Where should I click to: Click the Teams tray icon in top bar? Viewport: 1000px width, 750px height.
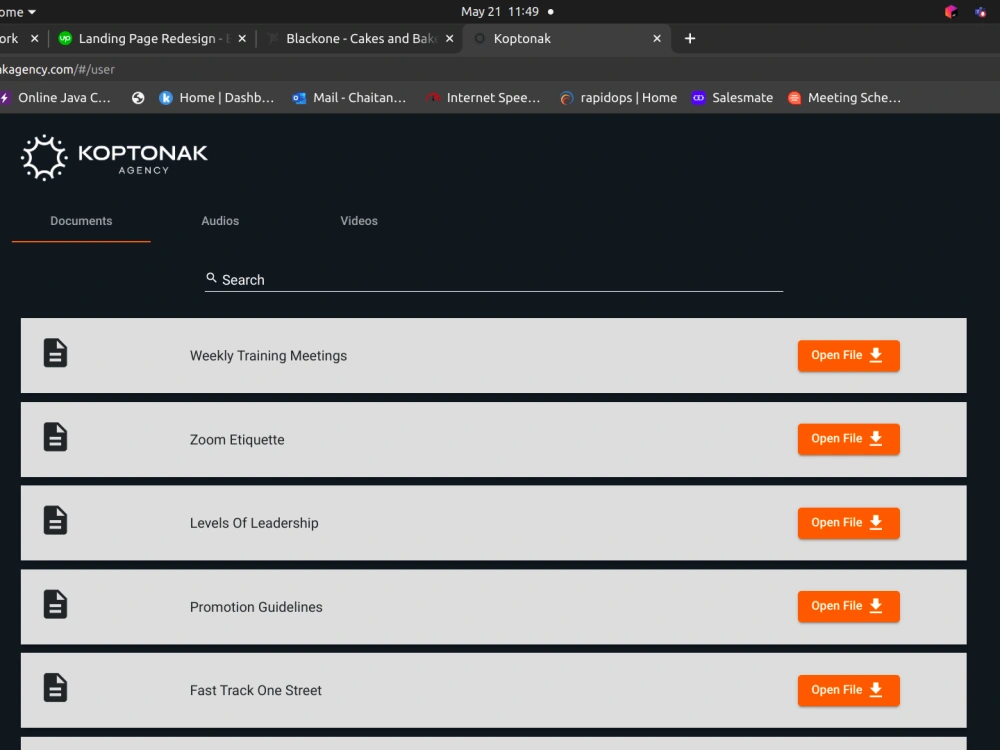(980, 11)
